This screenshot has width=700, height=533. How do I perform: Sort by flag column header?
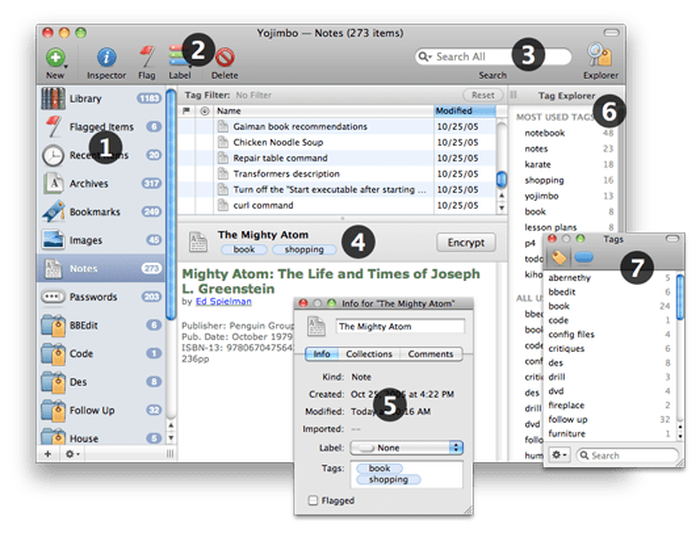click(x=187, y=111)
